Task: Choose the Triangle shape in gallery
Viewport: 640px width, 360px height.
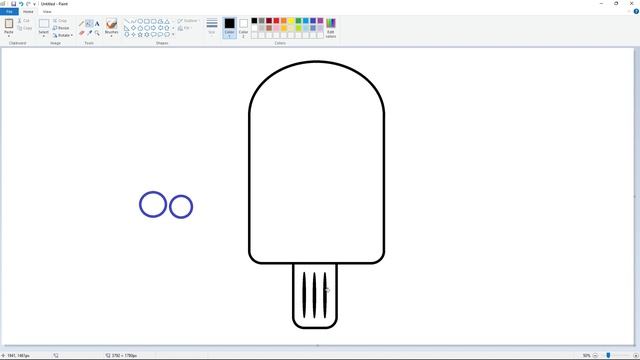Action: pyautogui.click(x=167, y=21)
